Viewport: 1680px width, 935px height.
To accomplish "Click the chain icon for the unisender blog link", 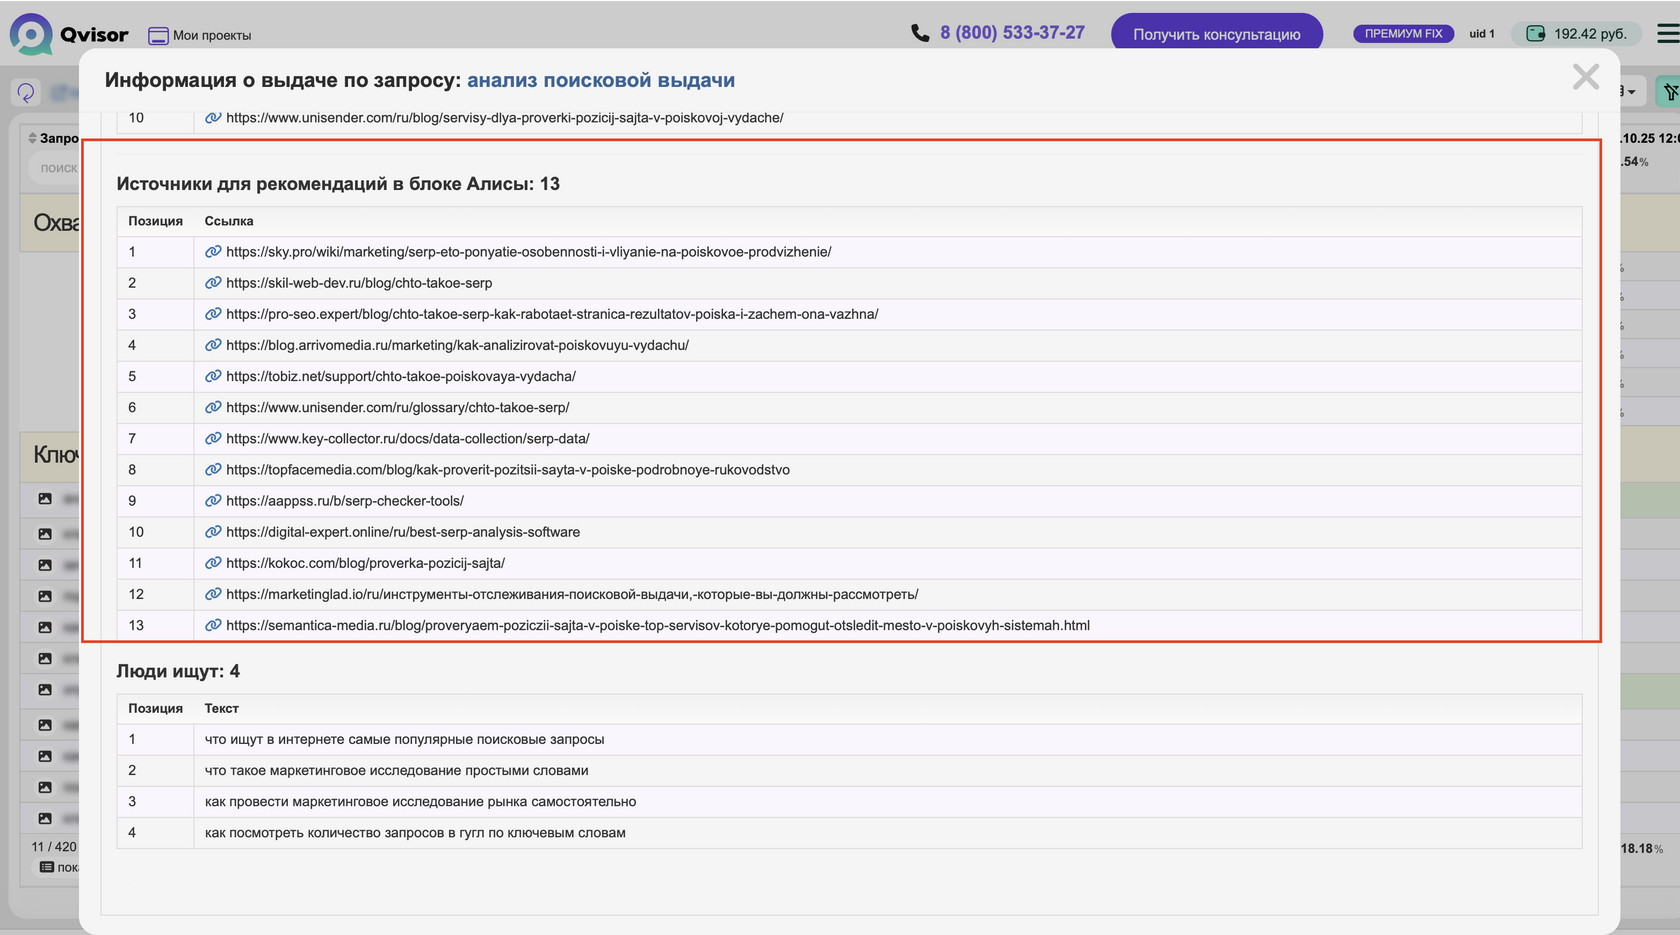I will [x=213, y=118].
